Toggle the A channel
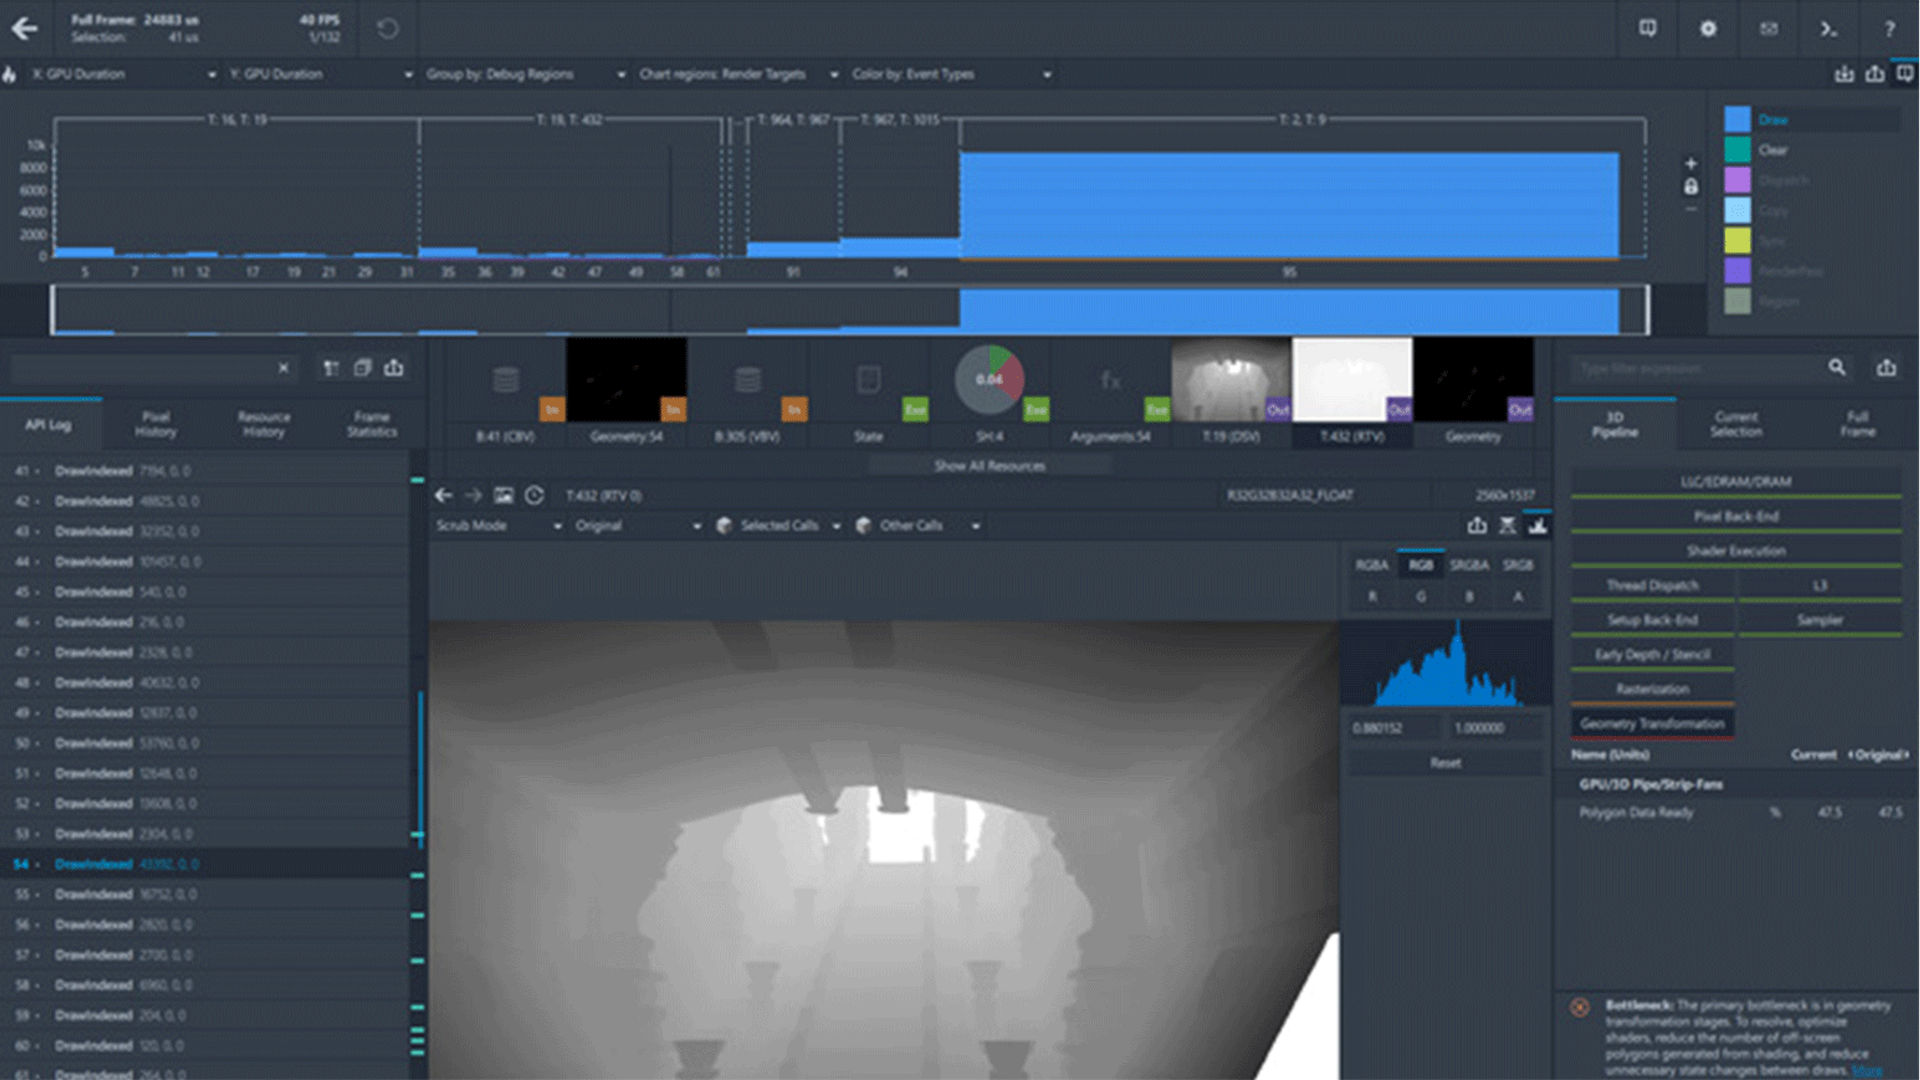This screenshot has height=1080, width=1920. pyautogui.click(x=1518, y=597)
